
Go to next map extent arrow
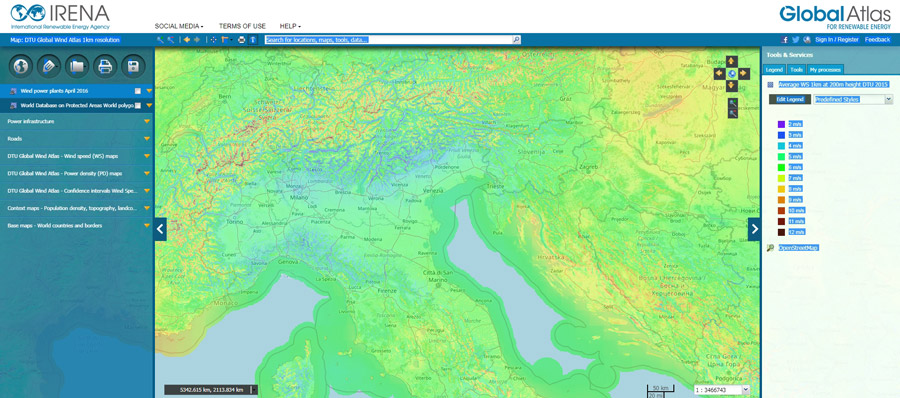click(x=197, y=40)
